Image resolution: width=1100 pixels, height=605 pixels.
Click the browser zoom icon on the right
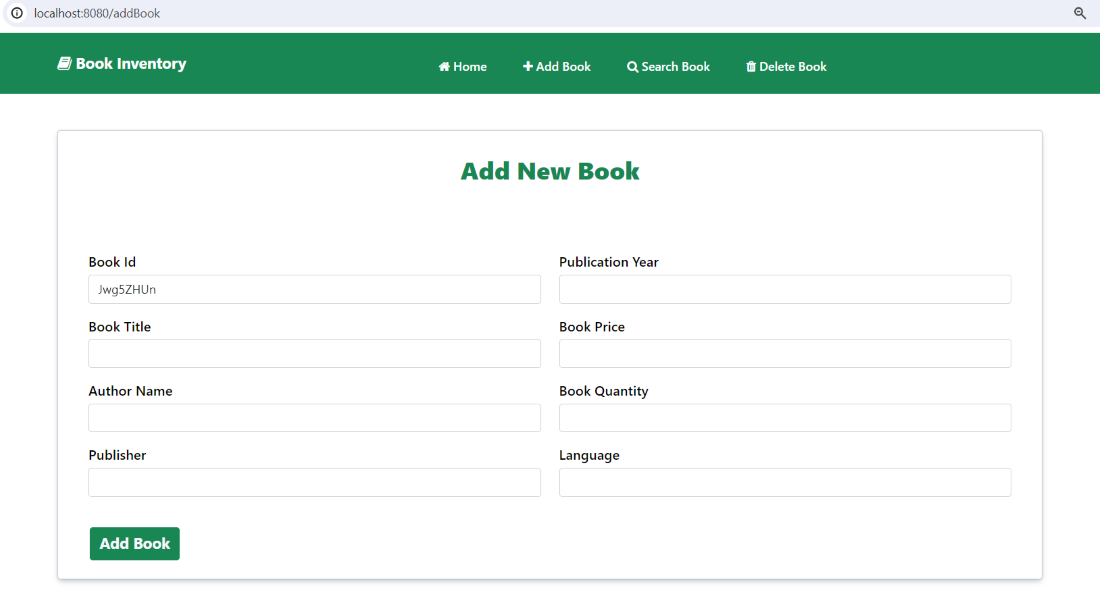tap(1080, 14)
